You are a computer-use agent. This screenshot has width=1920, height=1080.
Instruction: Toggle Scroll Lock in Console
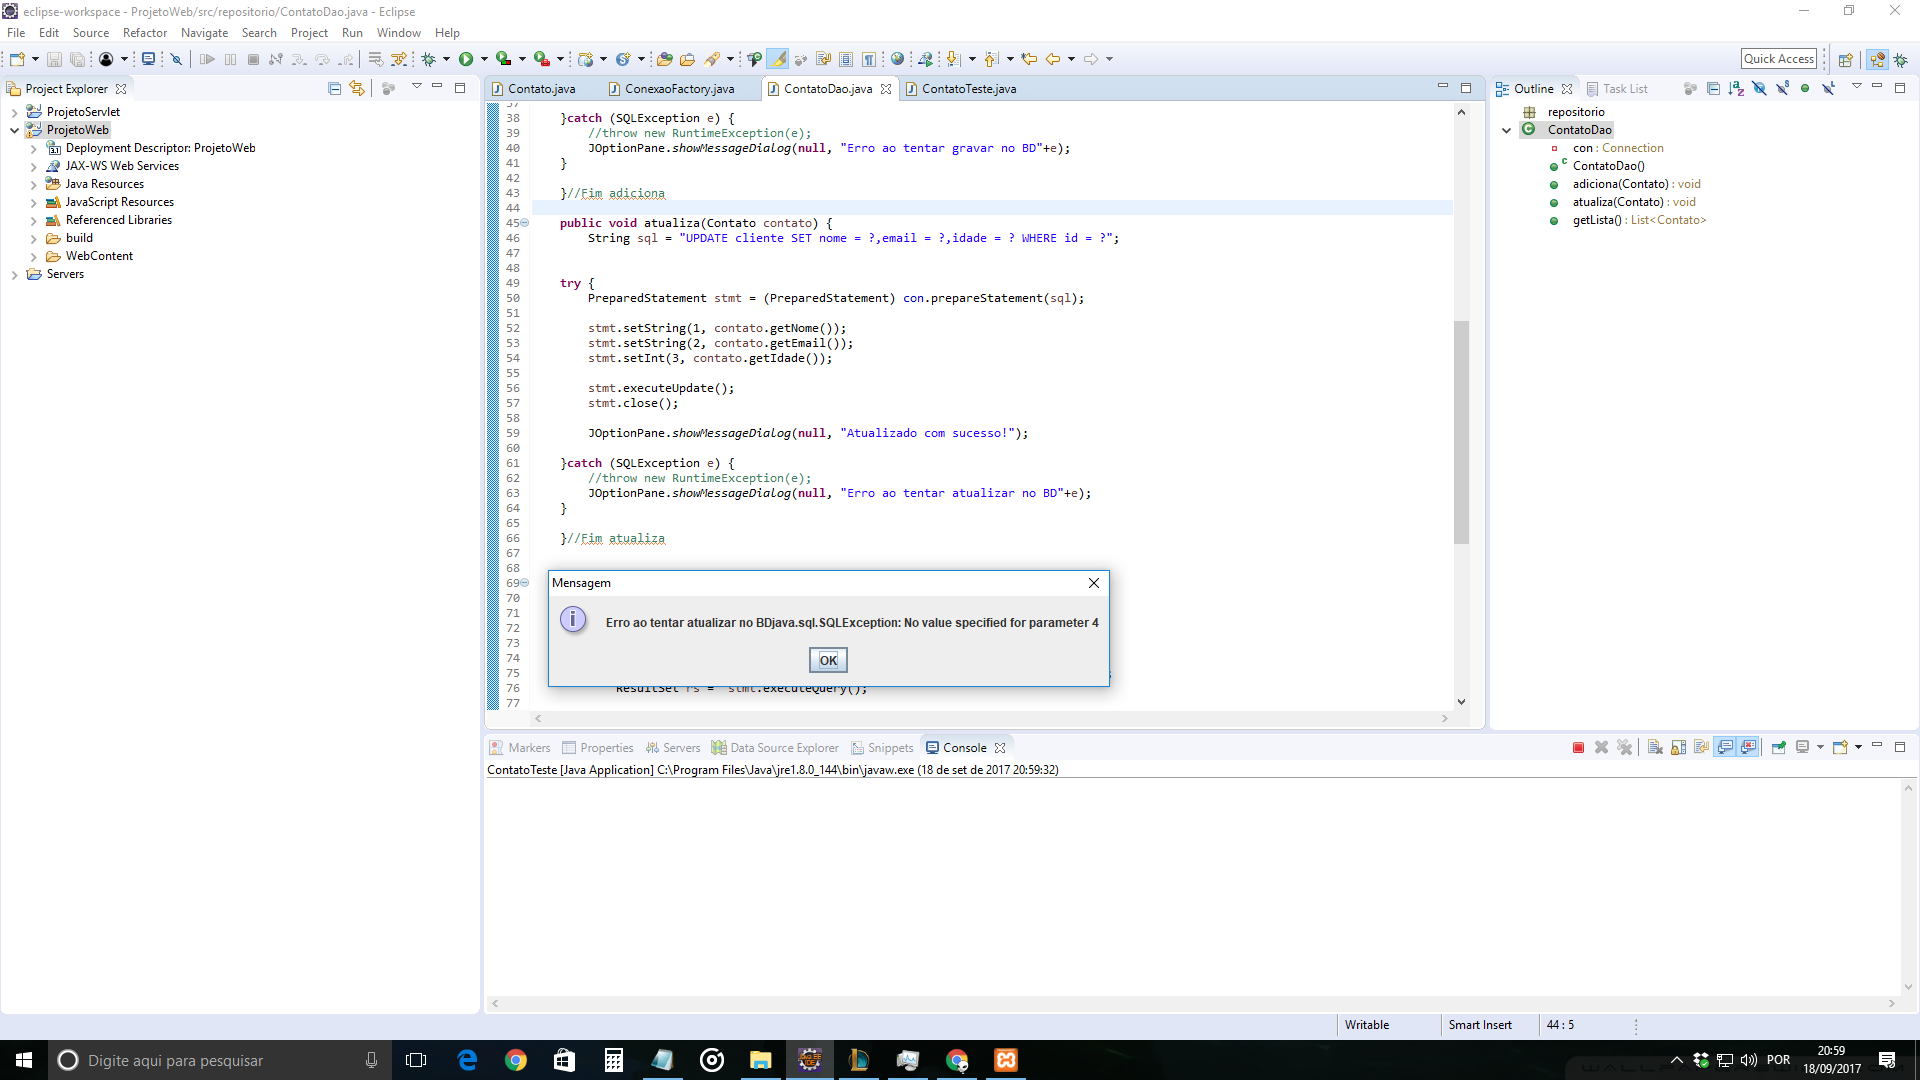coord(1679,748)
